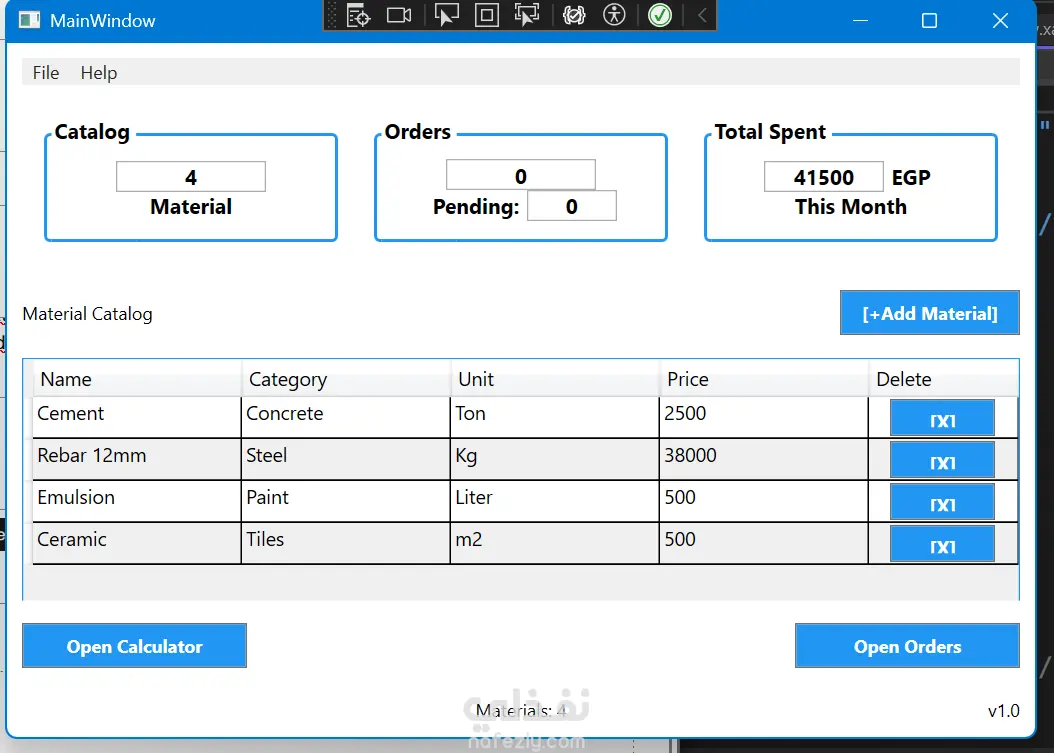Viewport: 1054px width, 753px height.
Task: Click the 2500 price cell
Action: (764, 418)
